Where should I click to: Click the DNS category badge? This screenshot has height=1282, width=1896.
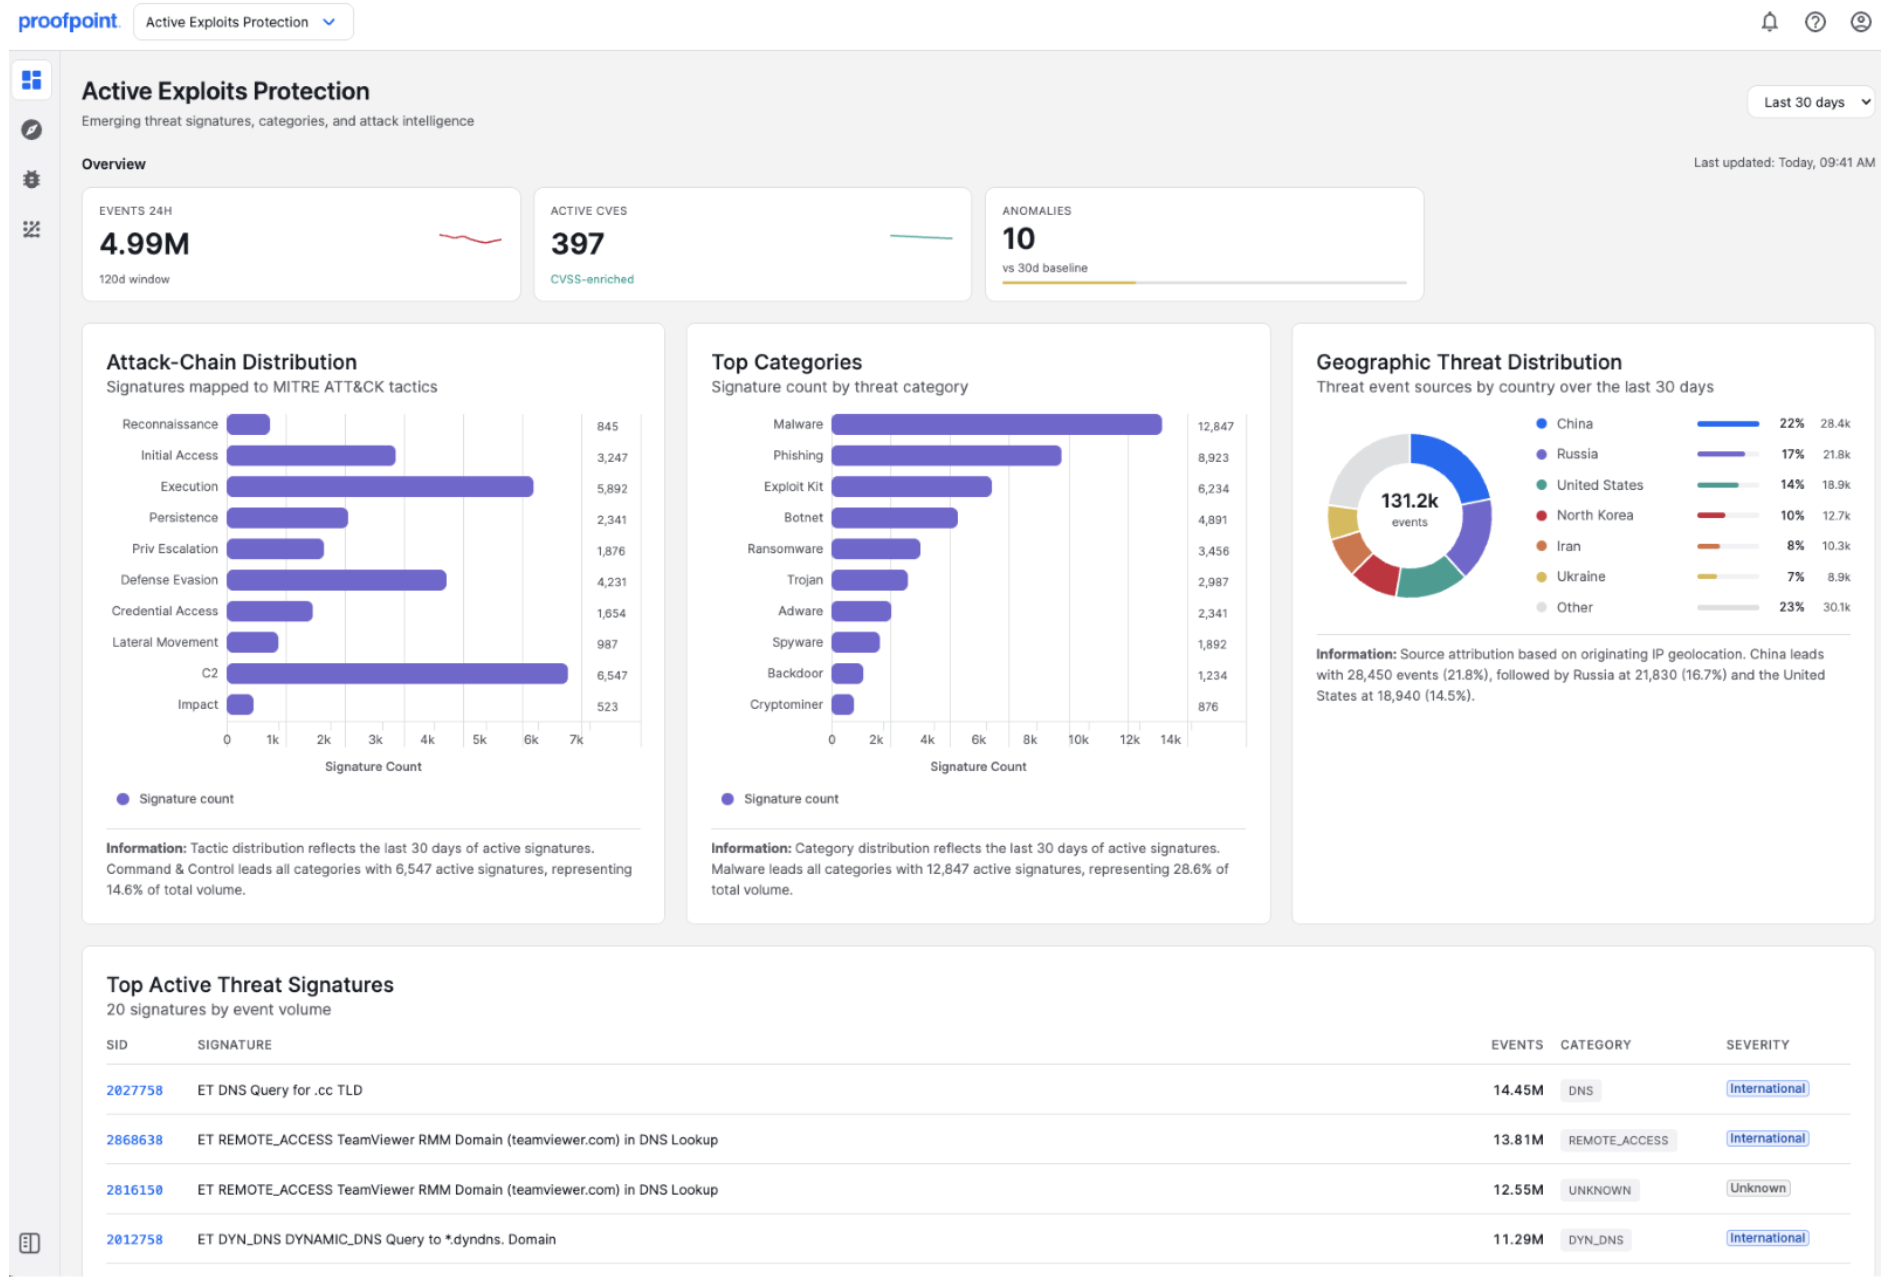pos(1580,1091)
